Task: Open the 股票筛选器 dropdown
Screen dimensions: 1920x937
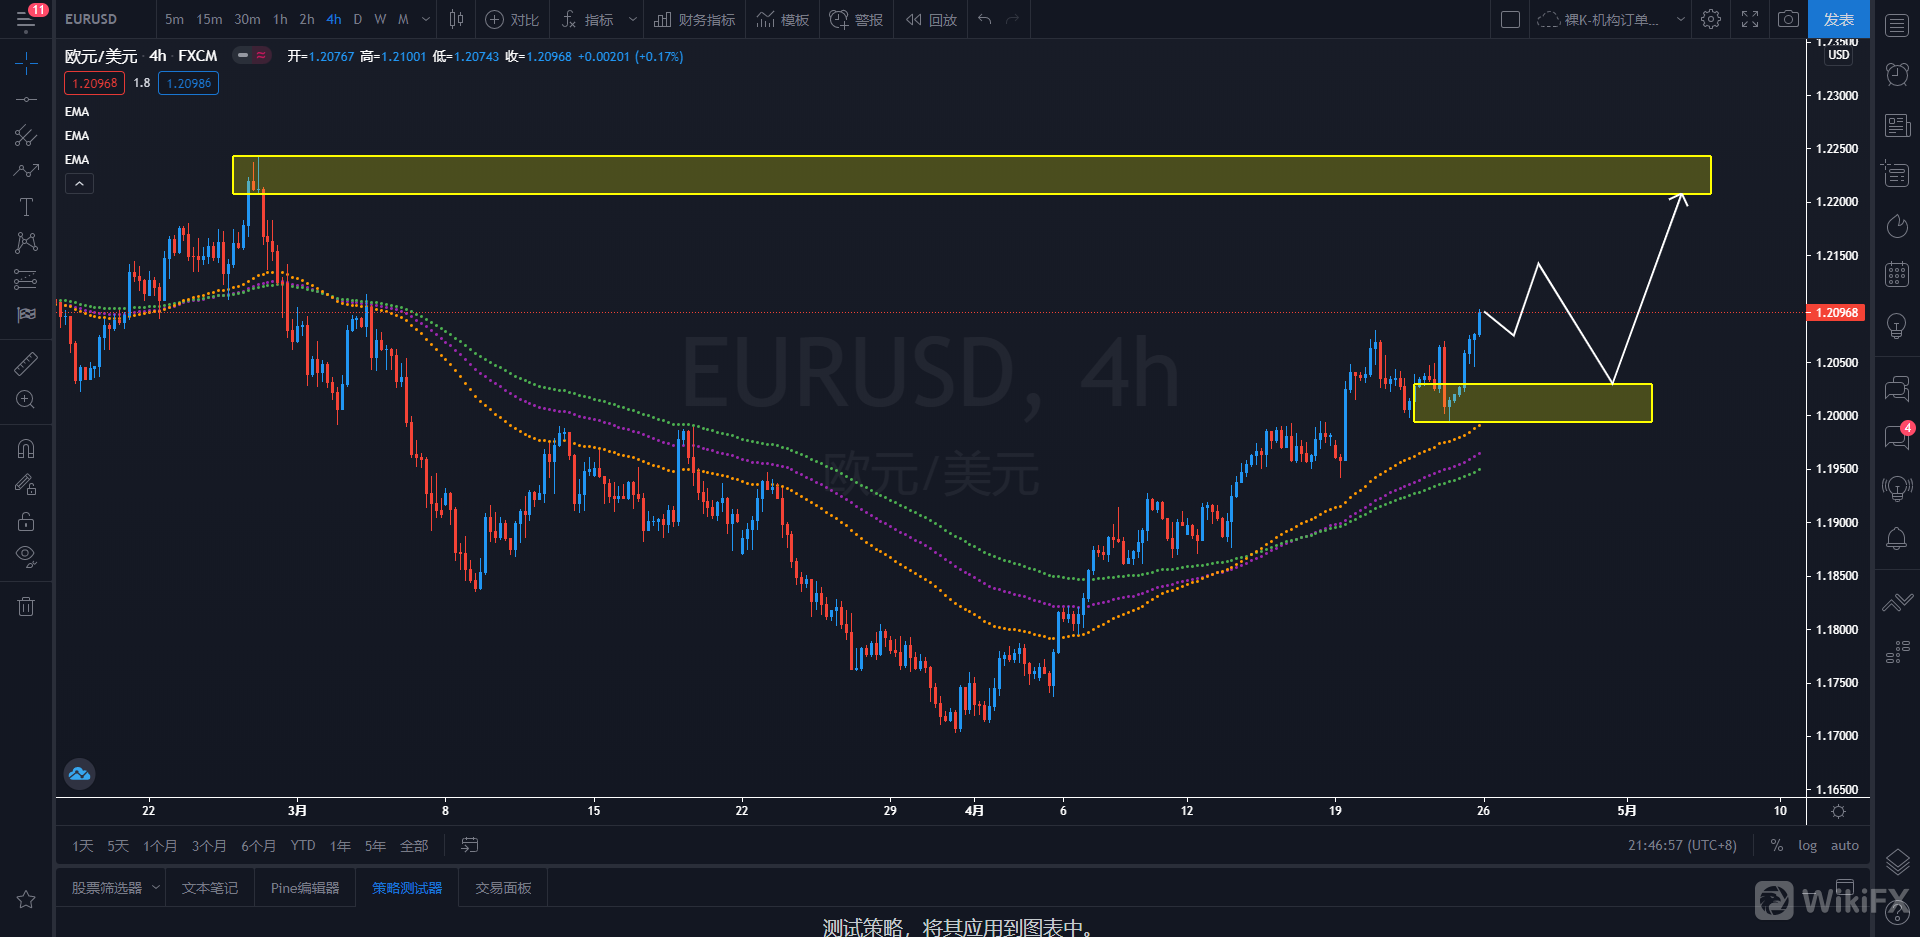Action: pyautogui.click(x=114, y=888)
